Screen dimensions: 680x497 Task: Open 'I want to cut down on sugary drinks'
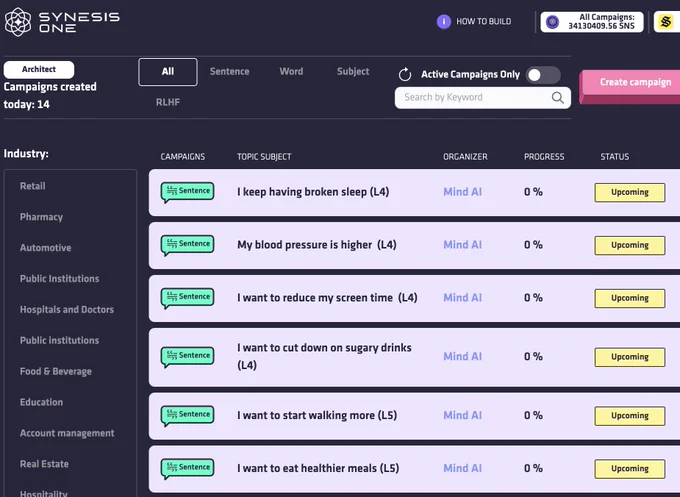tap(324, 356)
